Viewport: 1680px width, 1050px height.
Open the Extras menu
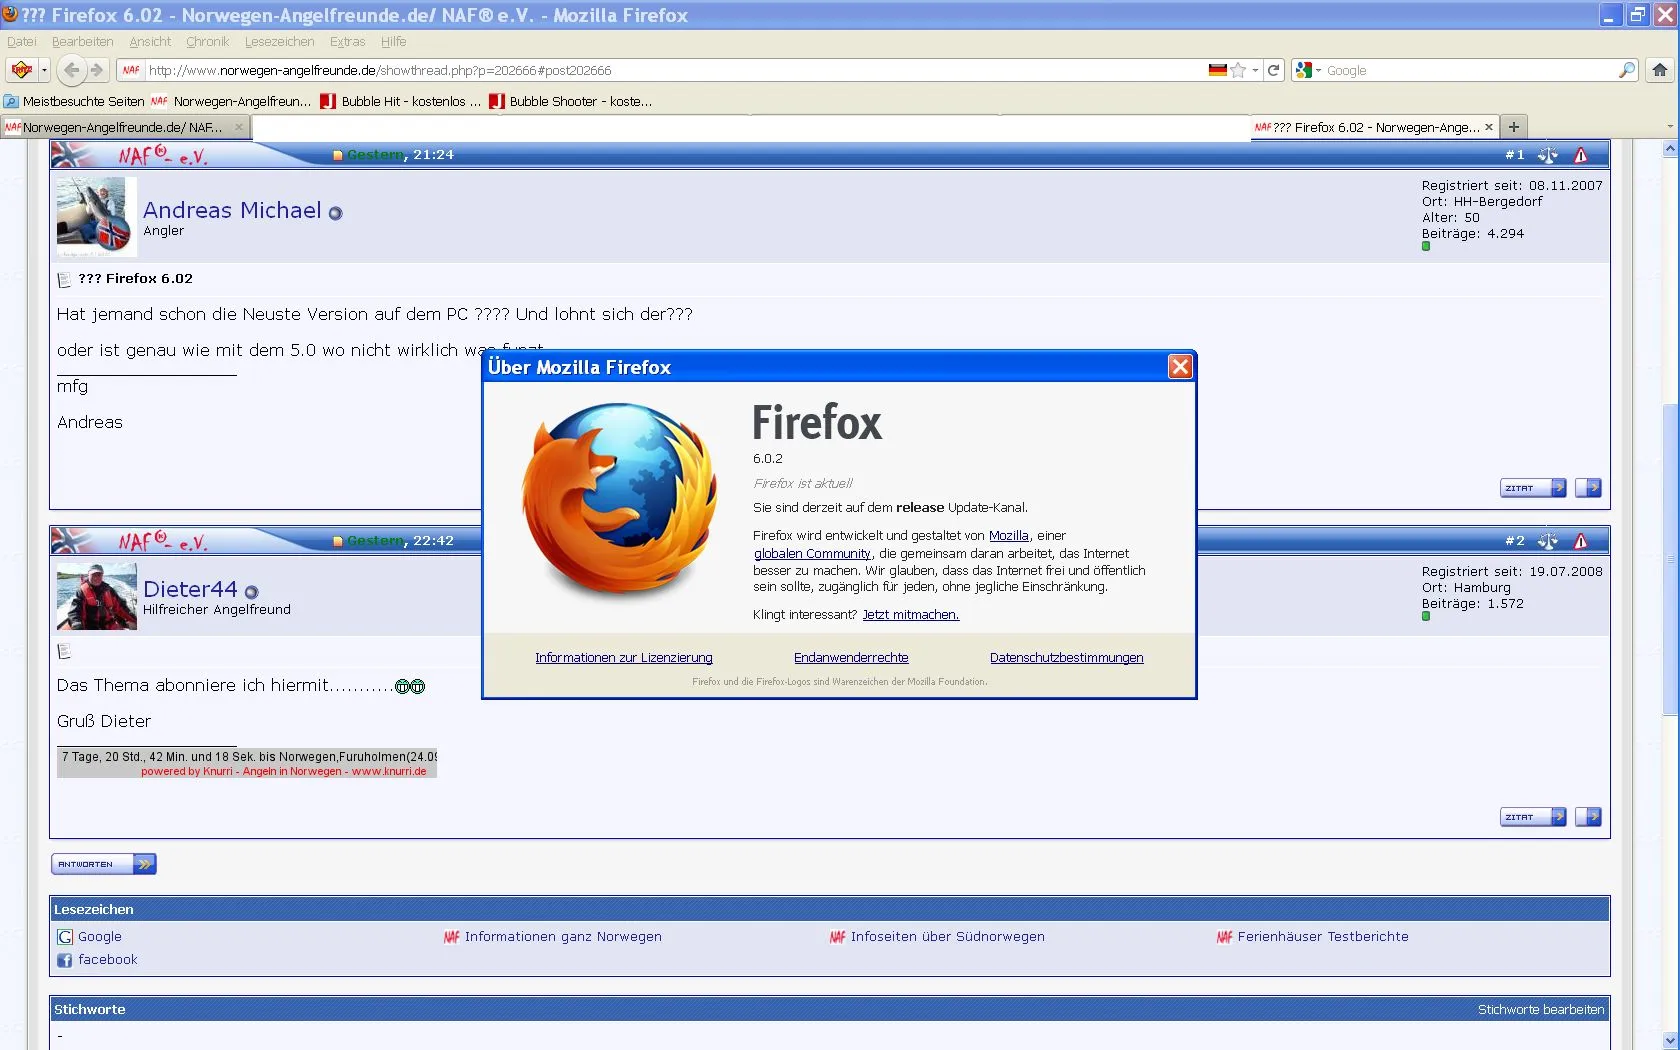[347, 42]
